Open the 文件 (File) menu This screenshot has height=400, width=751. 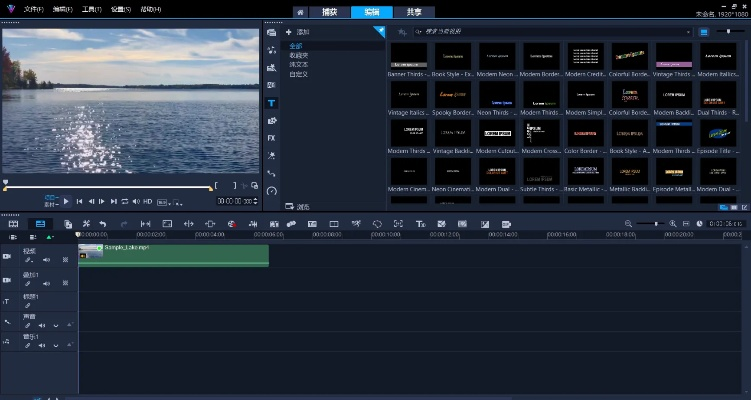tap(33, 10)
